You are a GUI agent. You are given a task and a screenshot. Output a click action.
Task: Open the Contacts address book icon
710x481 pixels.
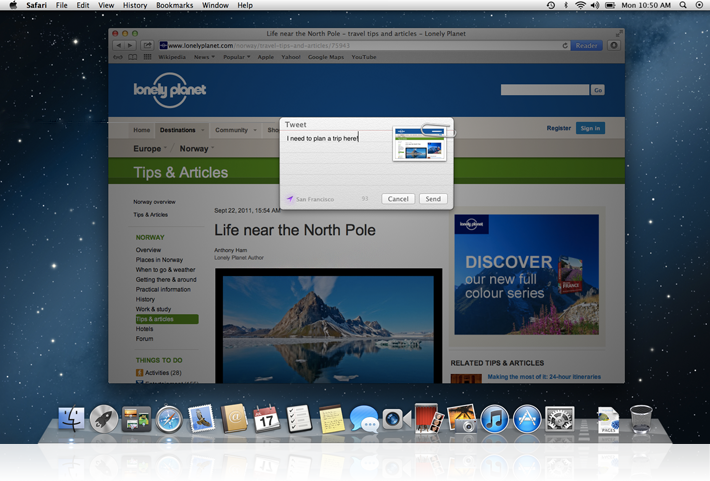click(x=234, y=418)
